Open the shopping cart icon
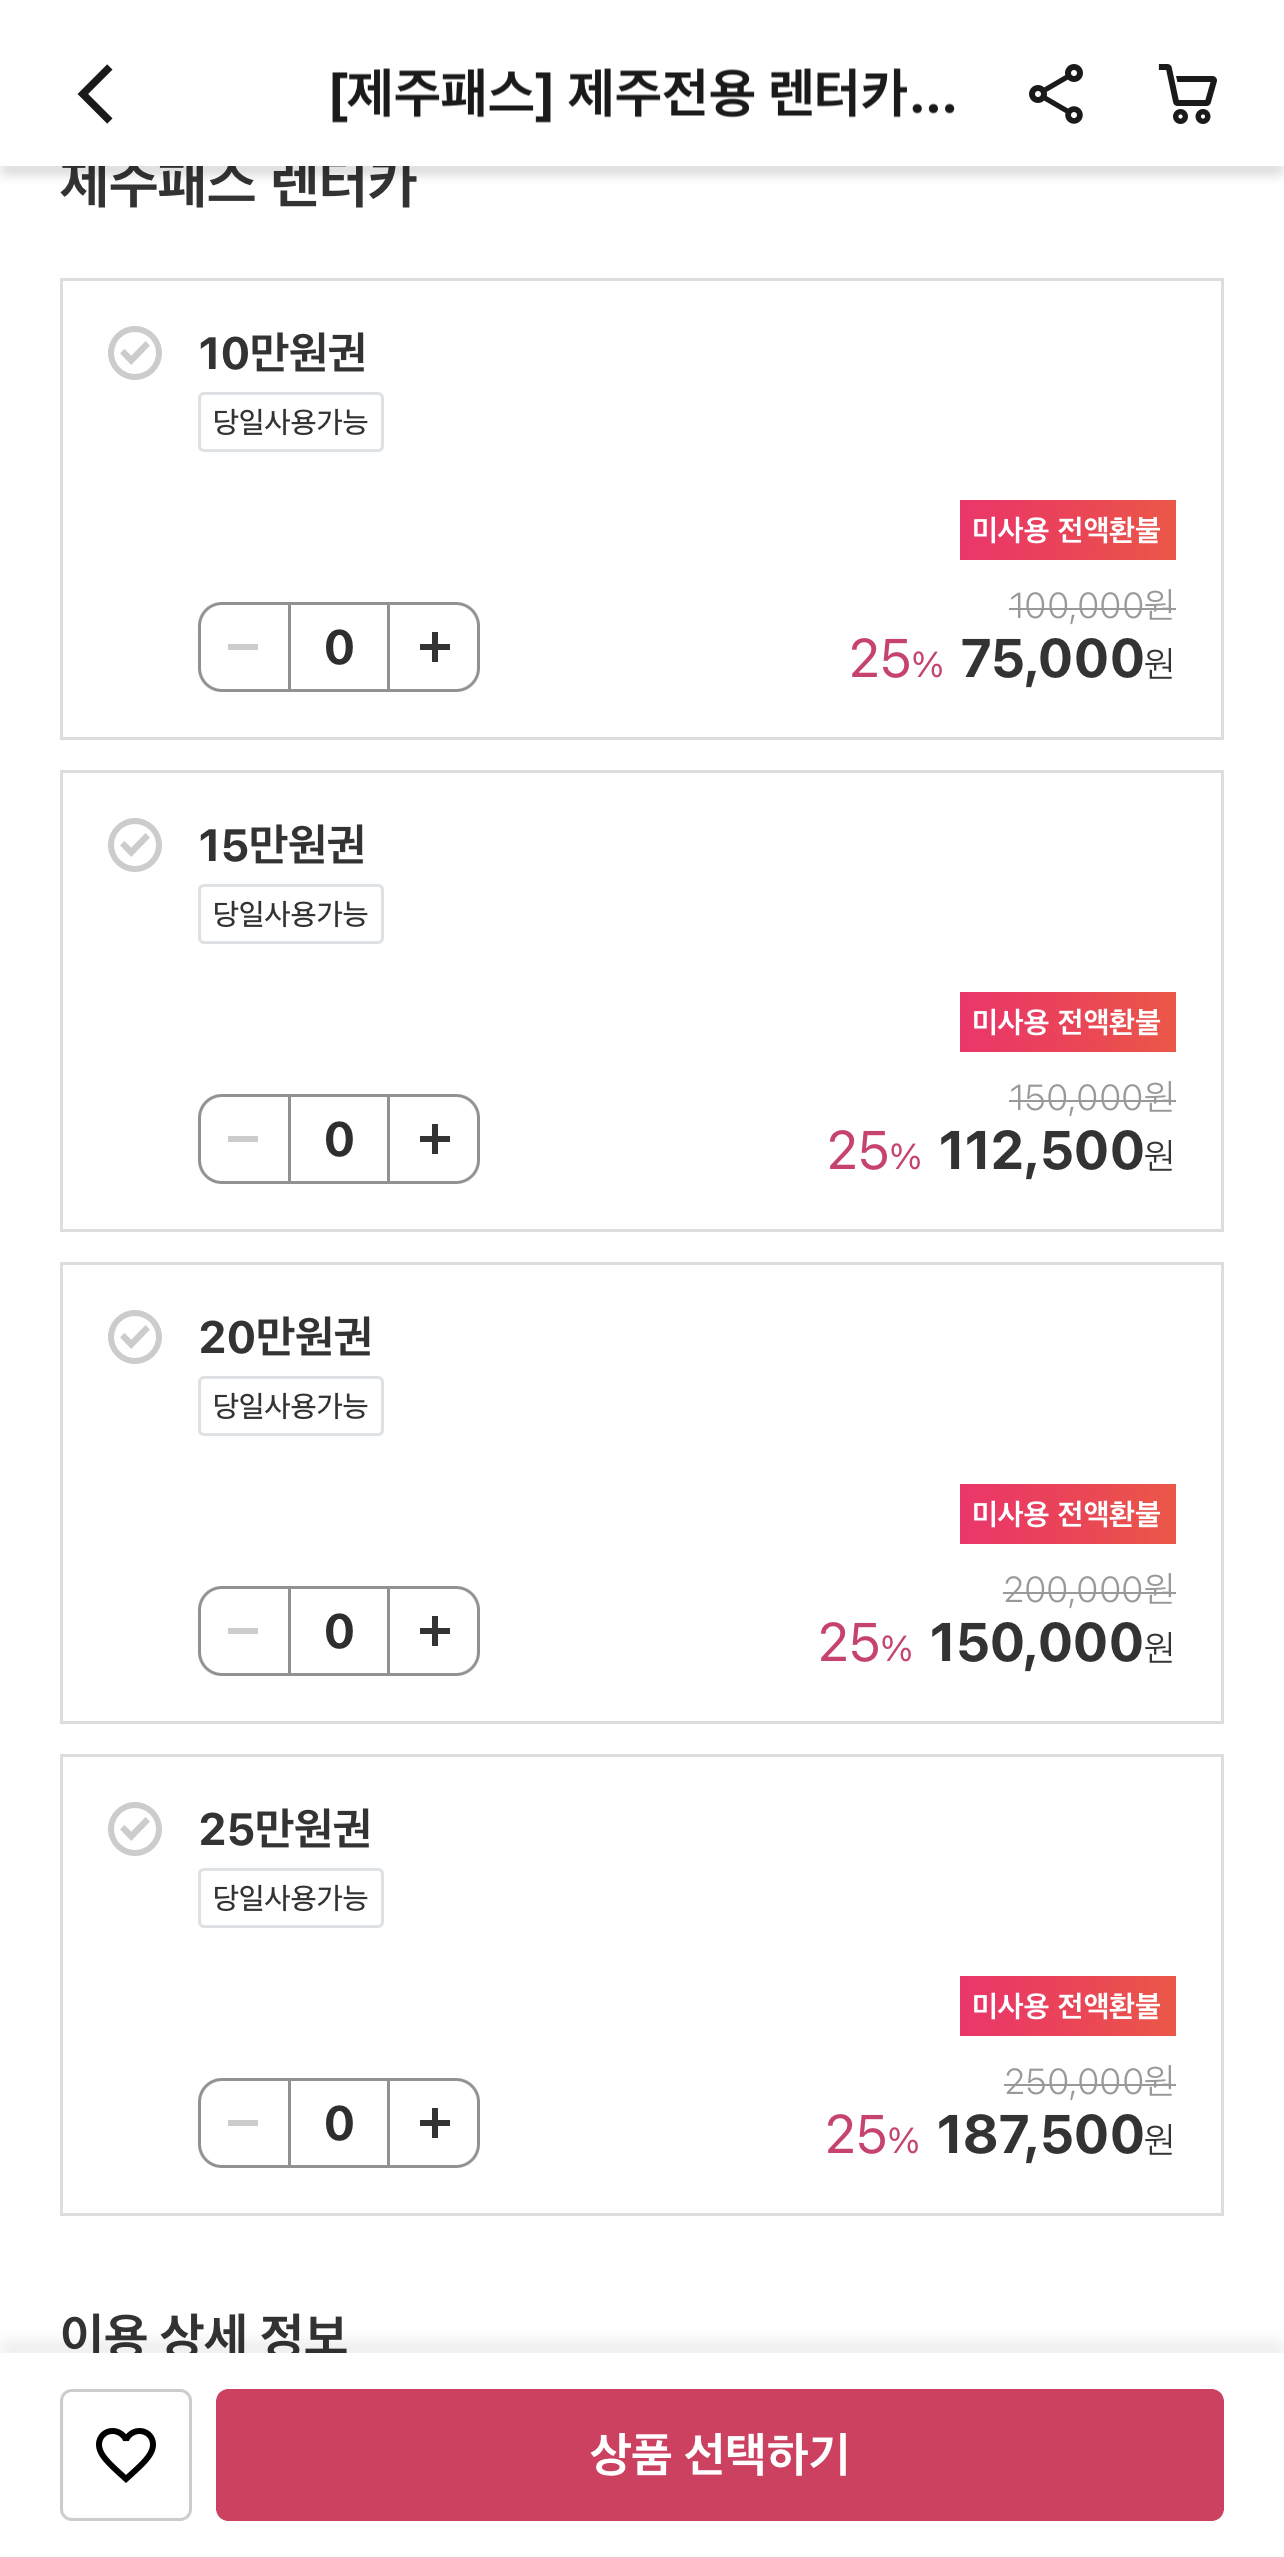Viewport: 1284px width, 2557px height. click(x=1188, y=95)
